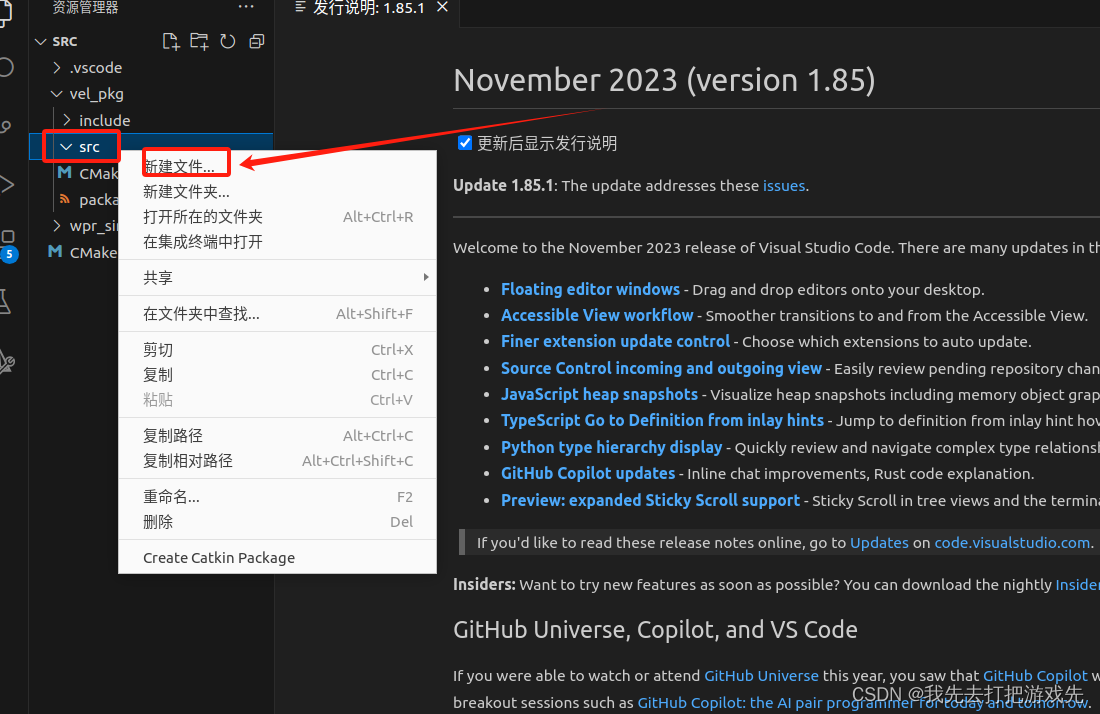Open Source Control incoming and outgoing view link

pyautogui.click(x=661, y=368)
